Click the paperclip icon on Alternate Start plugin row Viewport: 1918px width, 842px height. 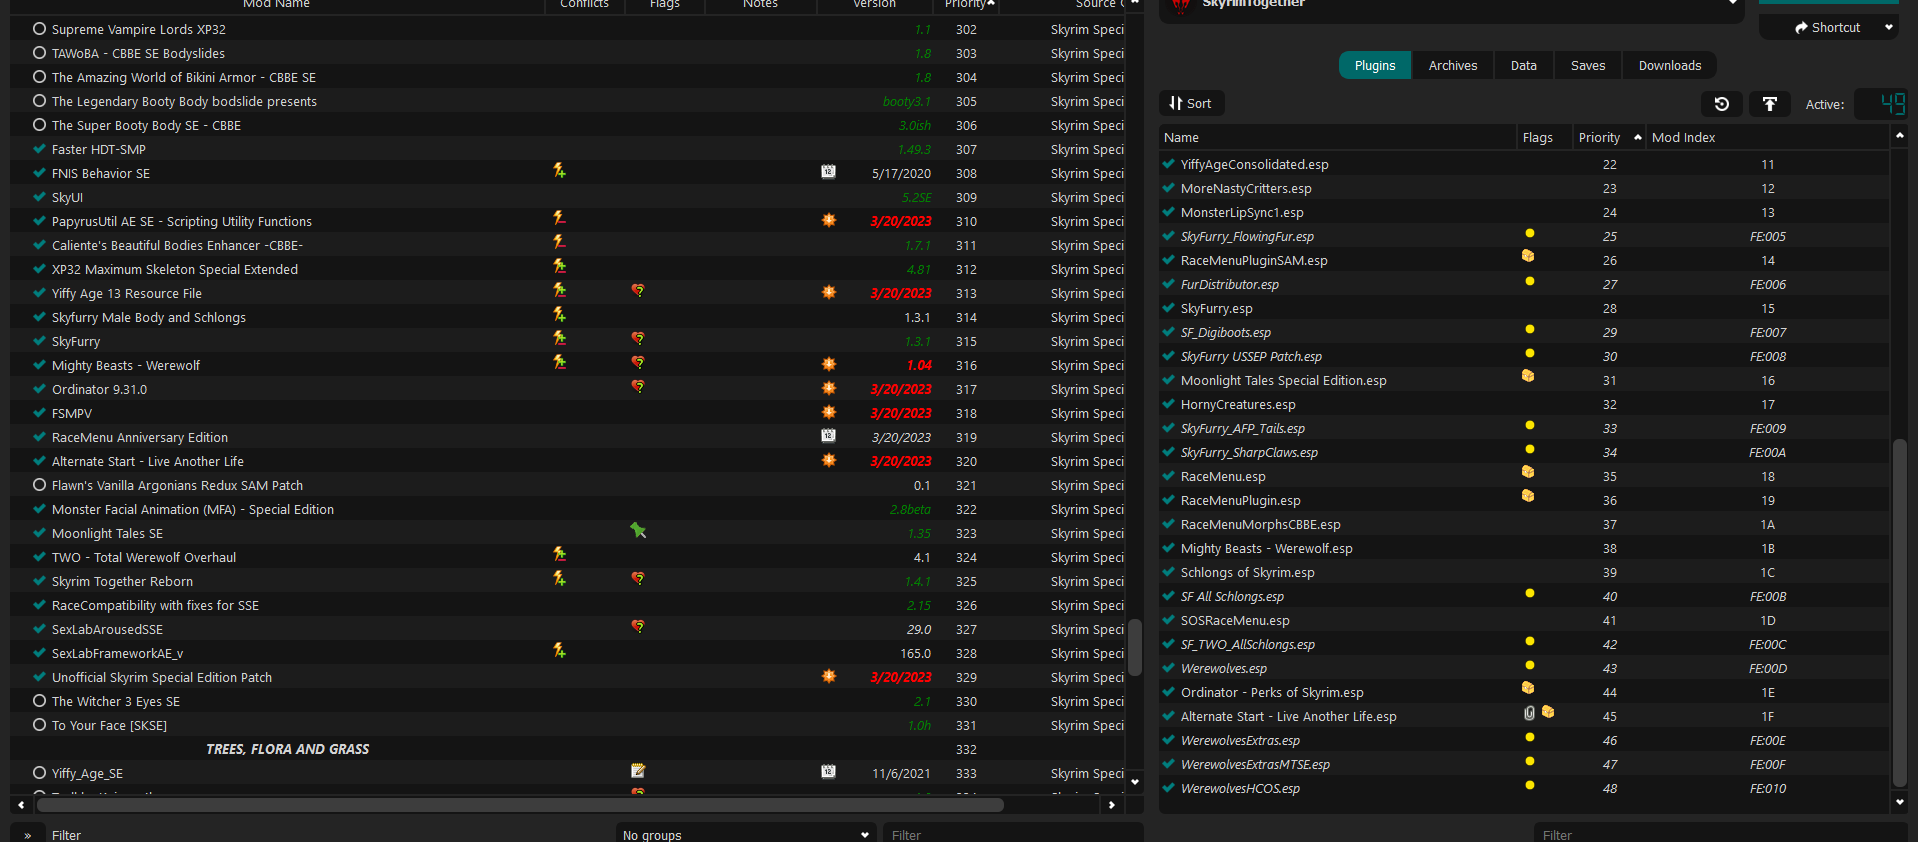click(x=1529, y=713)
